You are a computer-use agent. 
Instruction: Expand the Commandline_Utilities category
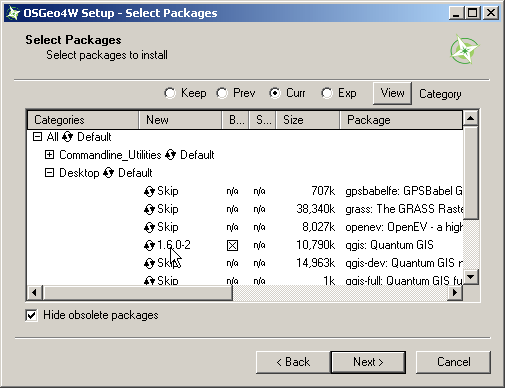(x=49, y=155)
